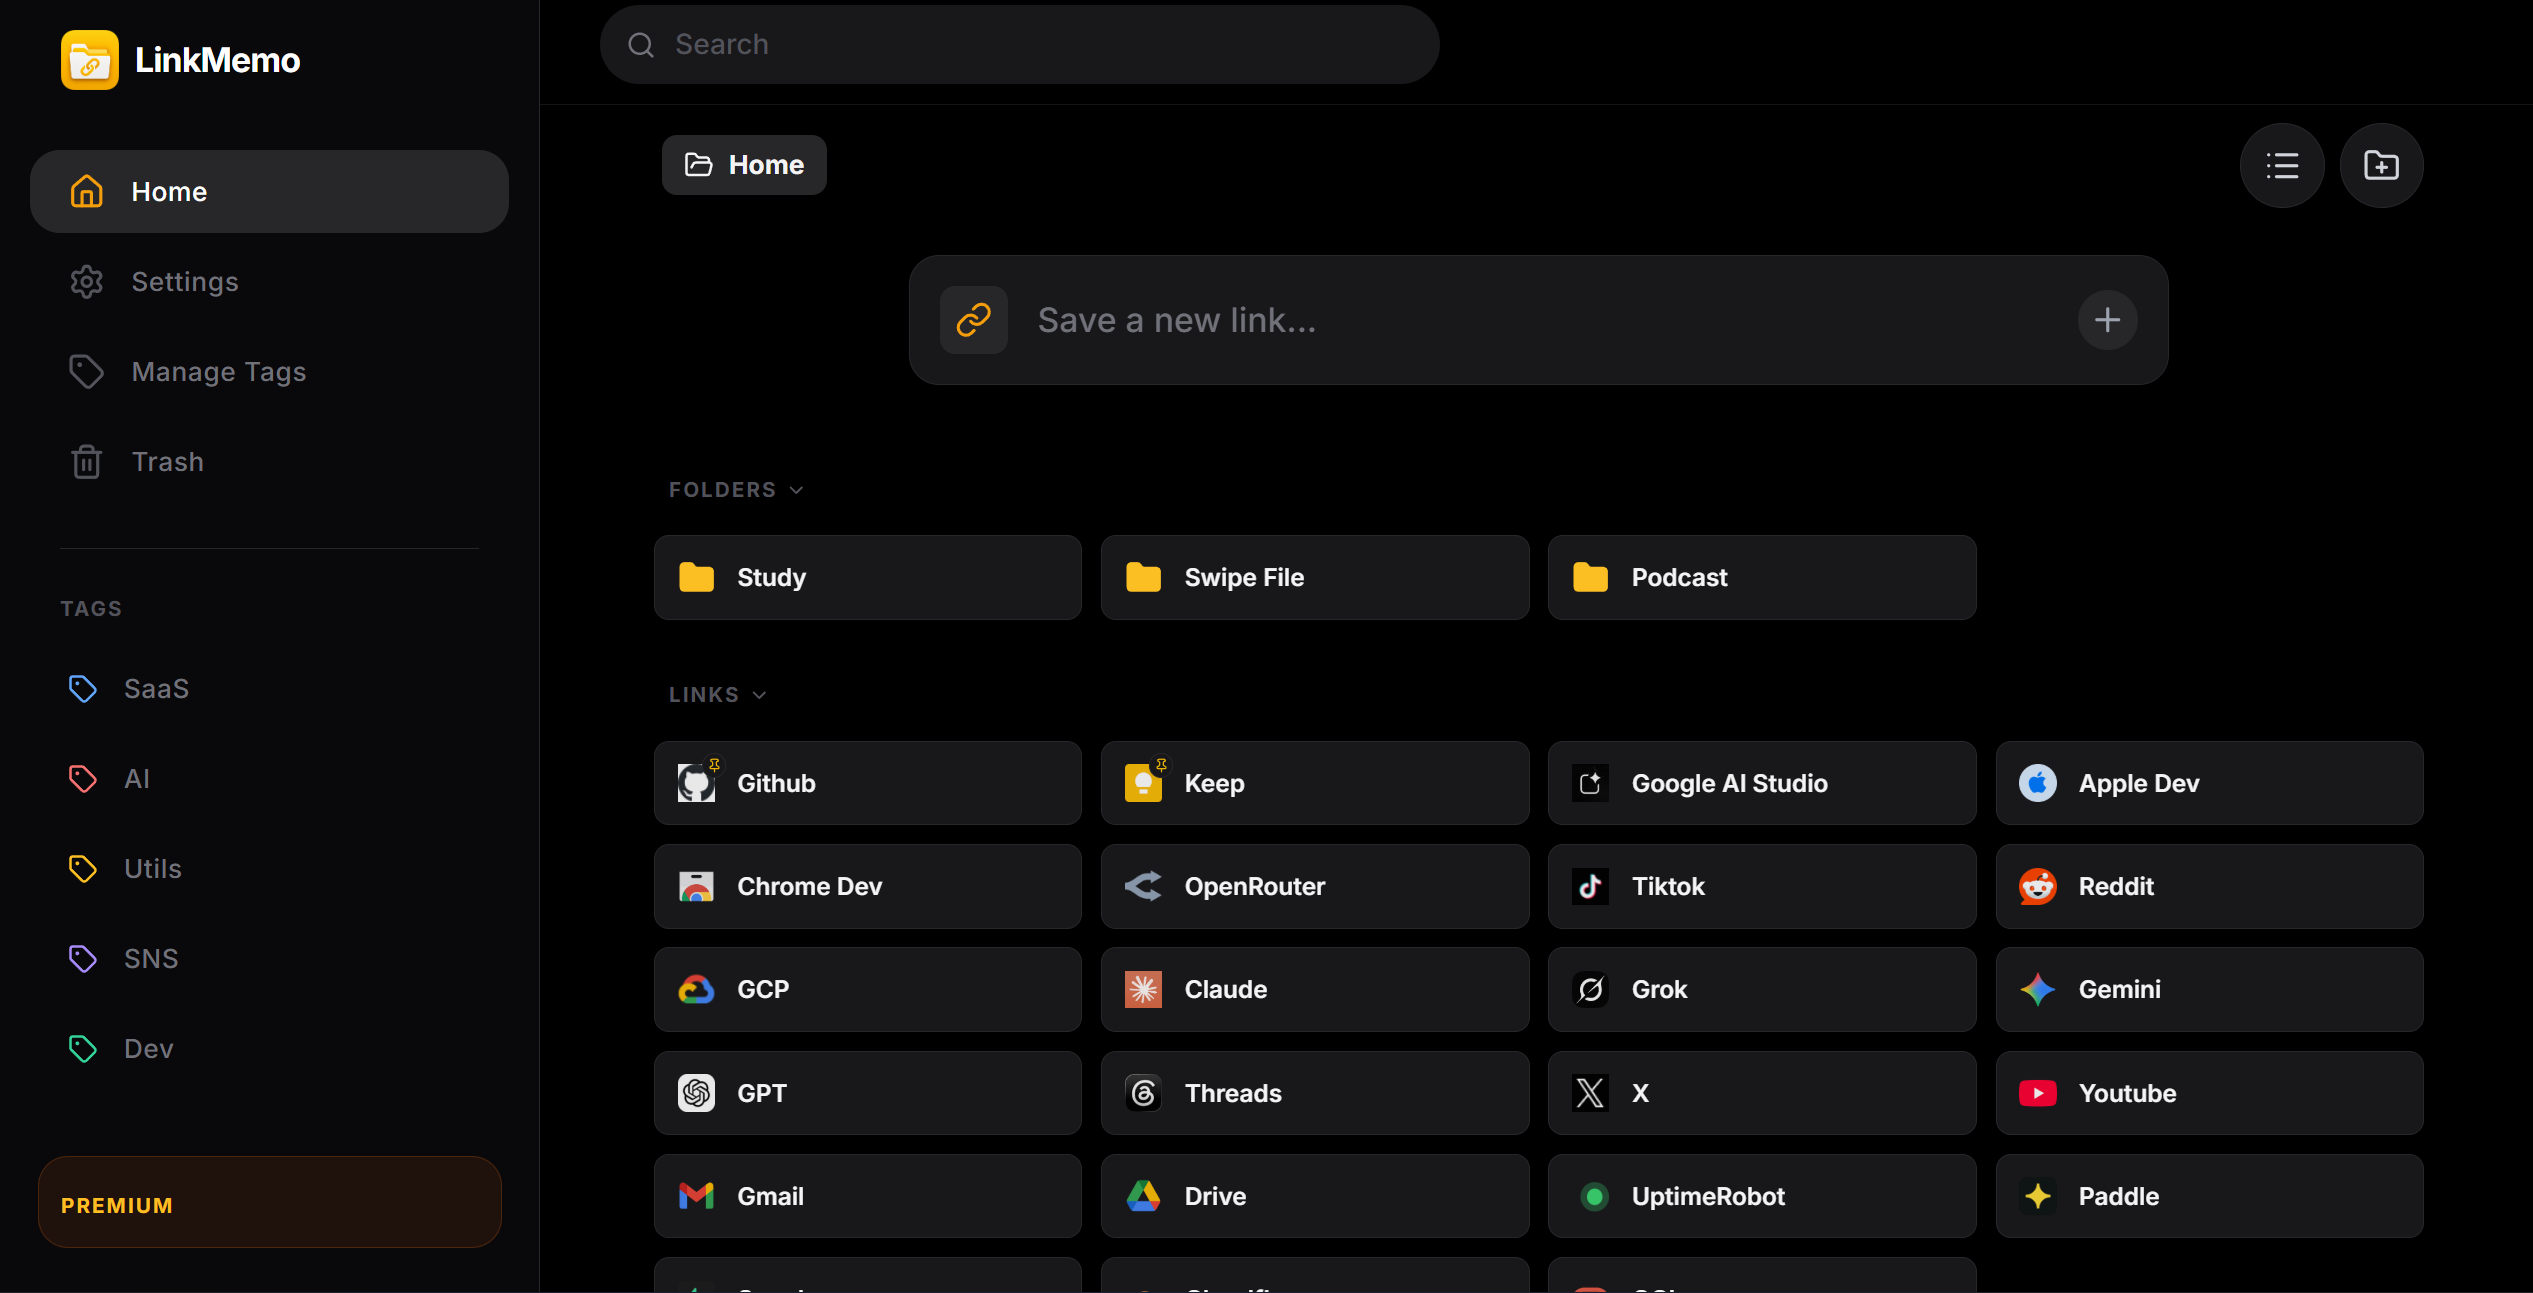
Task: Click the Drive triangle icon
Action: pyautogui.click(x=1143, y=1196)
